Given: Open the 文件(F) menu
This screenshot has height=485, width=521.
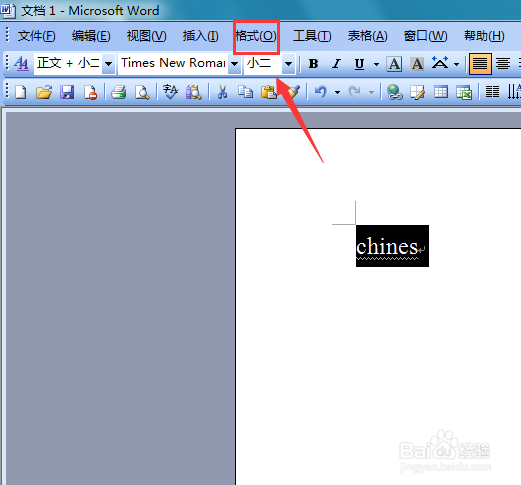Looking at the screenshot, I should point(36,36).
